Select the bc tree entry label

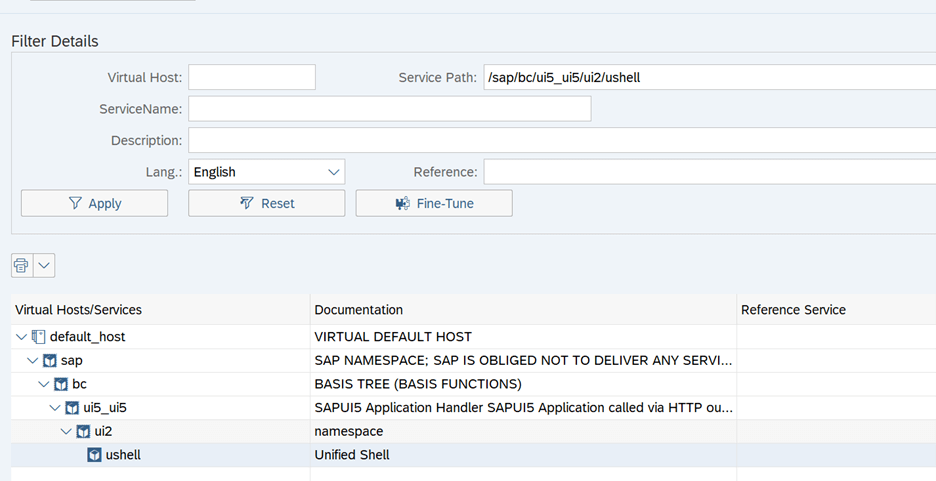[79, 384]
